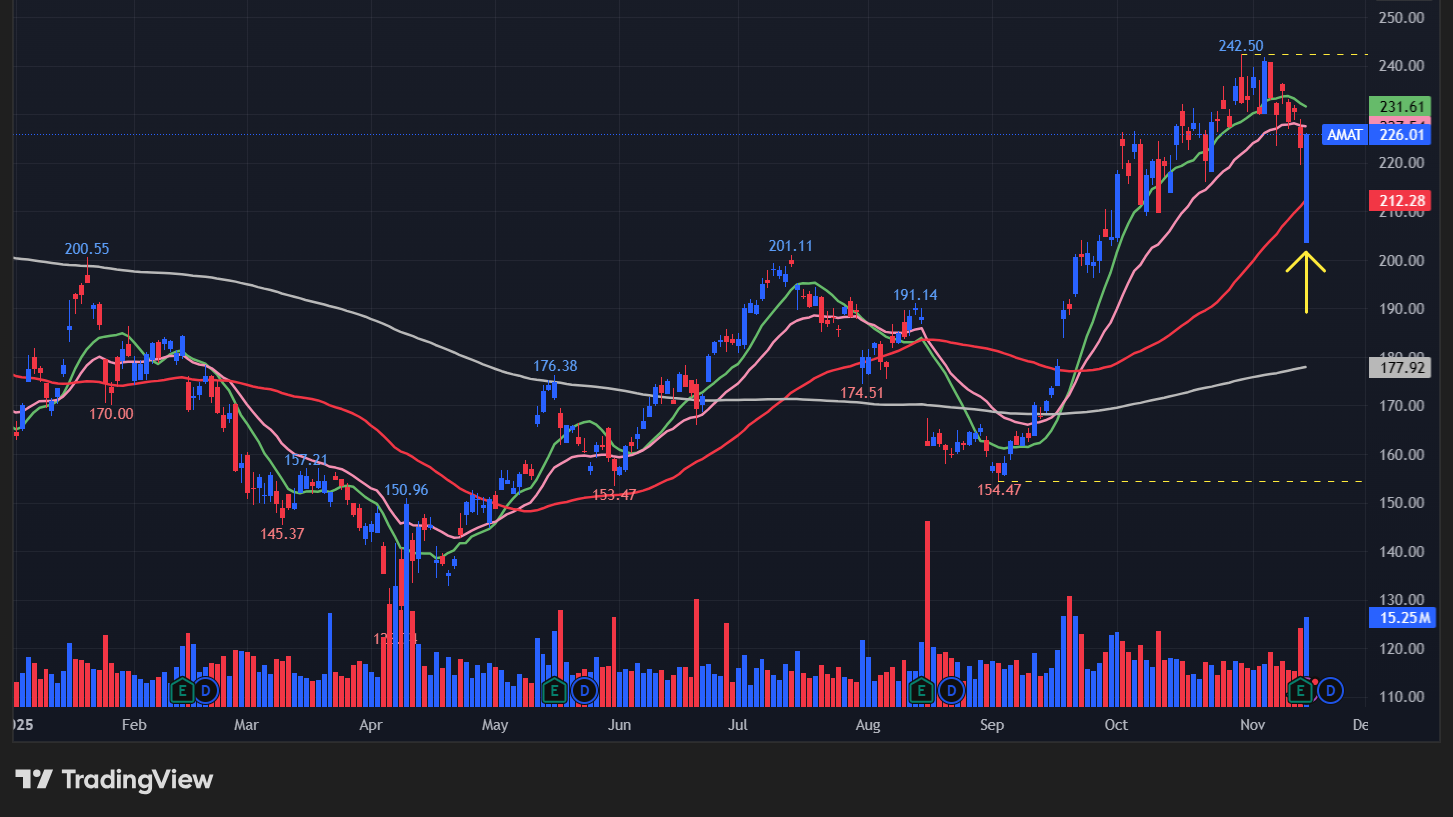Click the 15.25M volume label

click(x=1400, y=618)
